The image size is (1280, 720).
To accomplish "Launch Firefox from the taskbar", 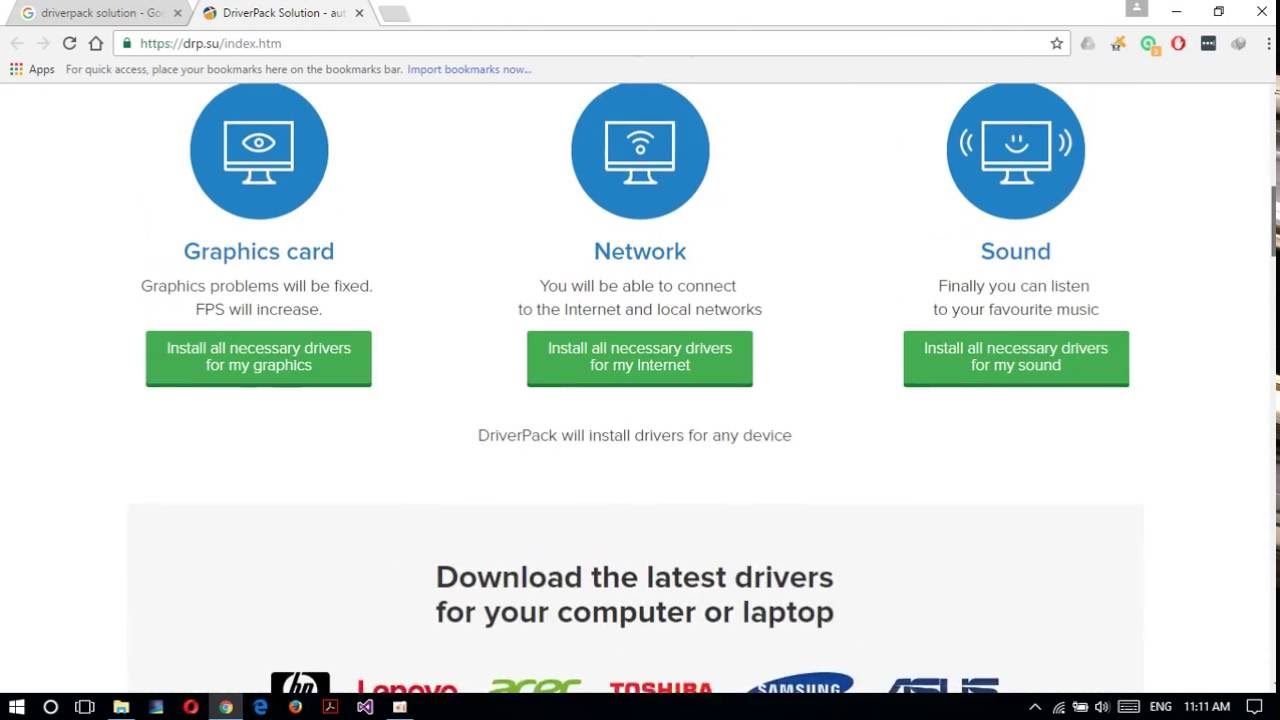I will [x=295, y=706].
